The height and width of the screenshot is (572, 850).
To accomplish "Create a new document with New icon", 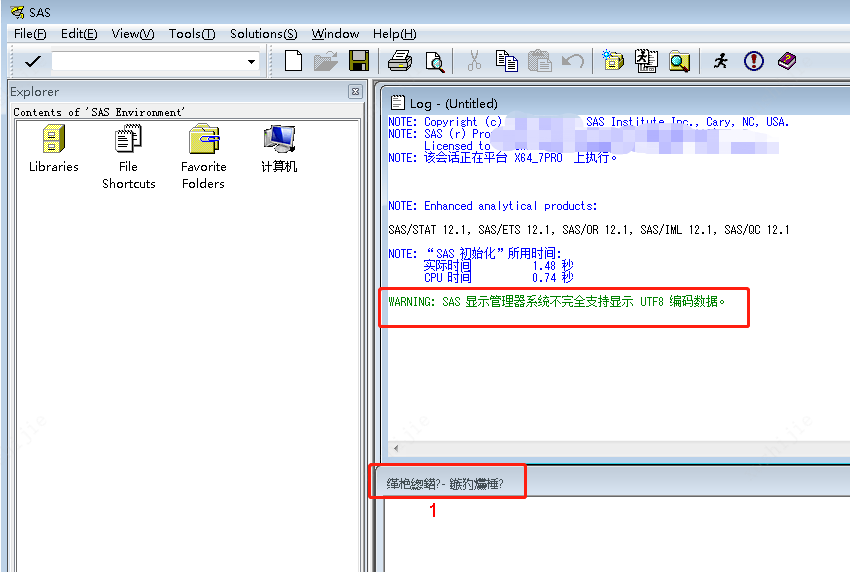I will (x=293, y=61).
